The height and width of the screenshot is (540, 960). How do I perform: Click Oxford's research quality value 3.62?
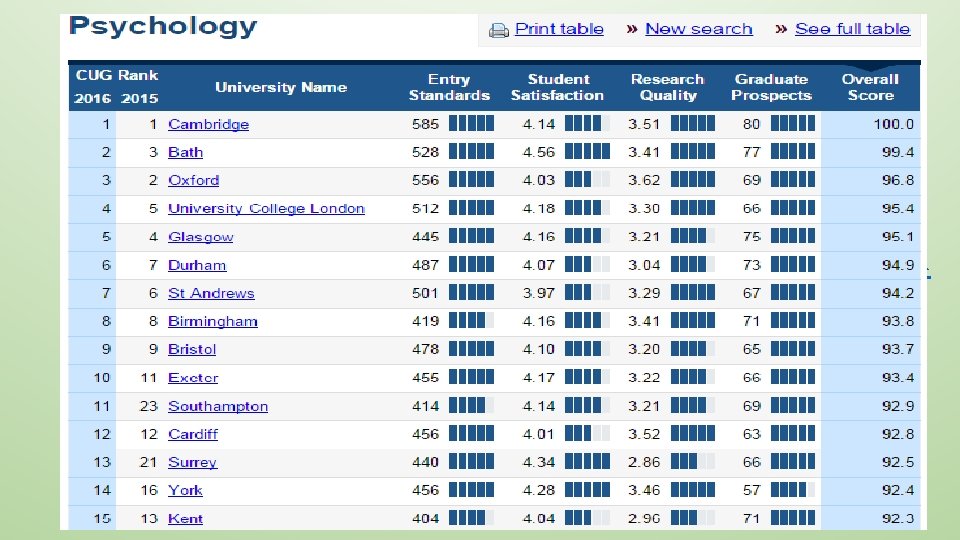coord(644,181)
